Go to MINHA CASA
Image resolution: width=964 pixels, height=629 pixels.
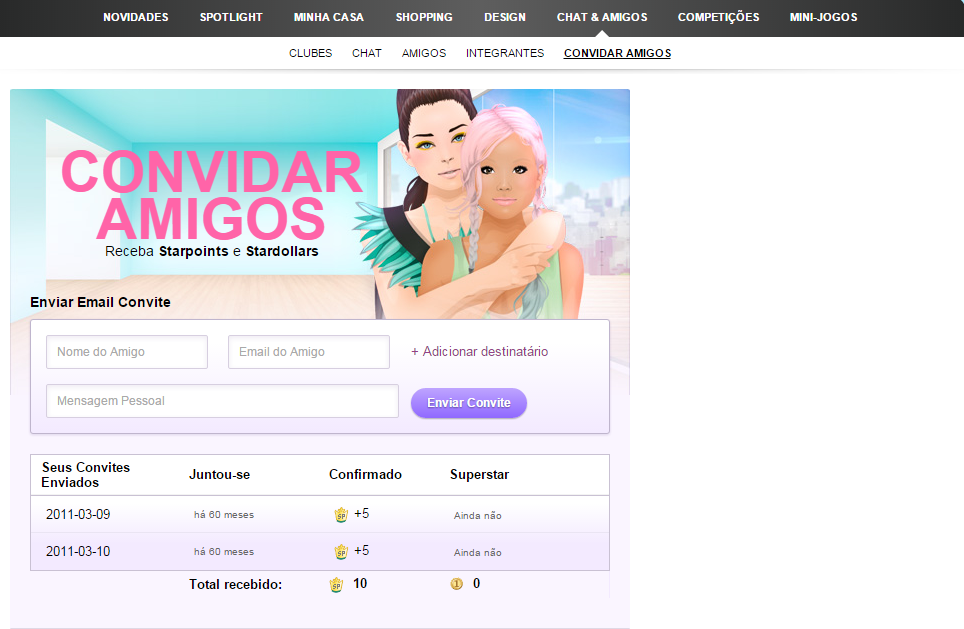point(328,17)
